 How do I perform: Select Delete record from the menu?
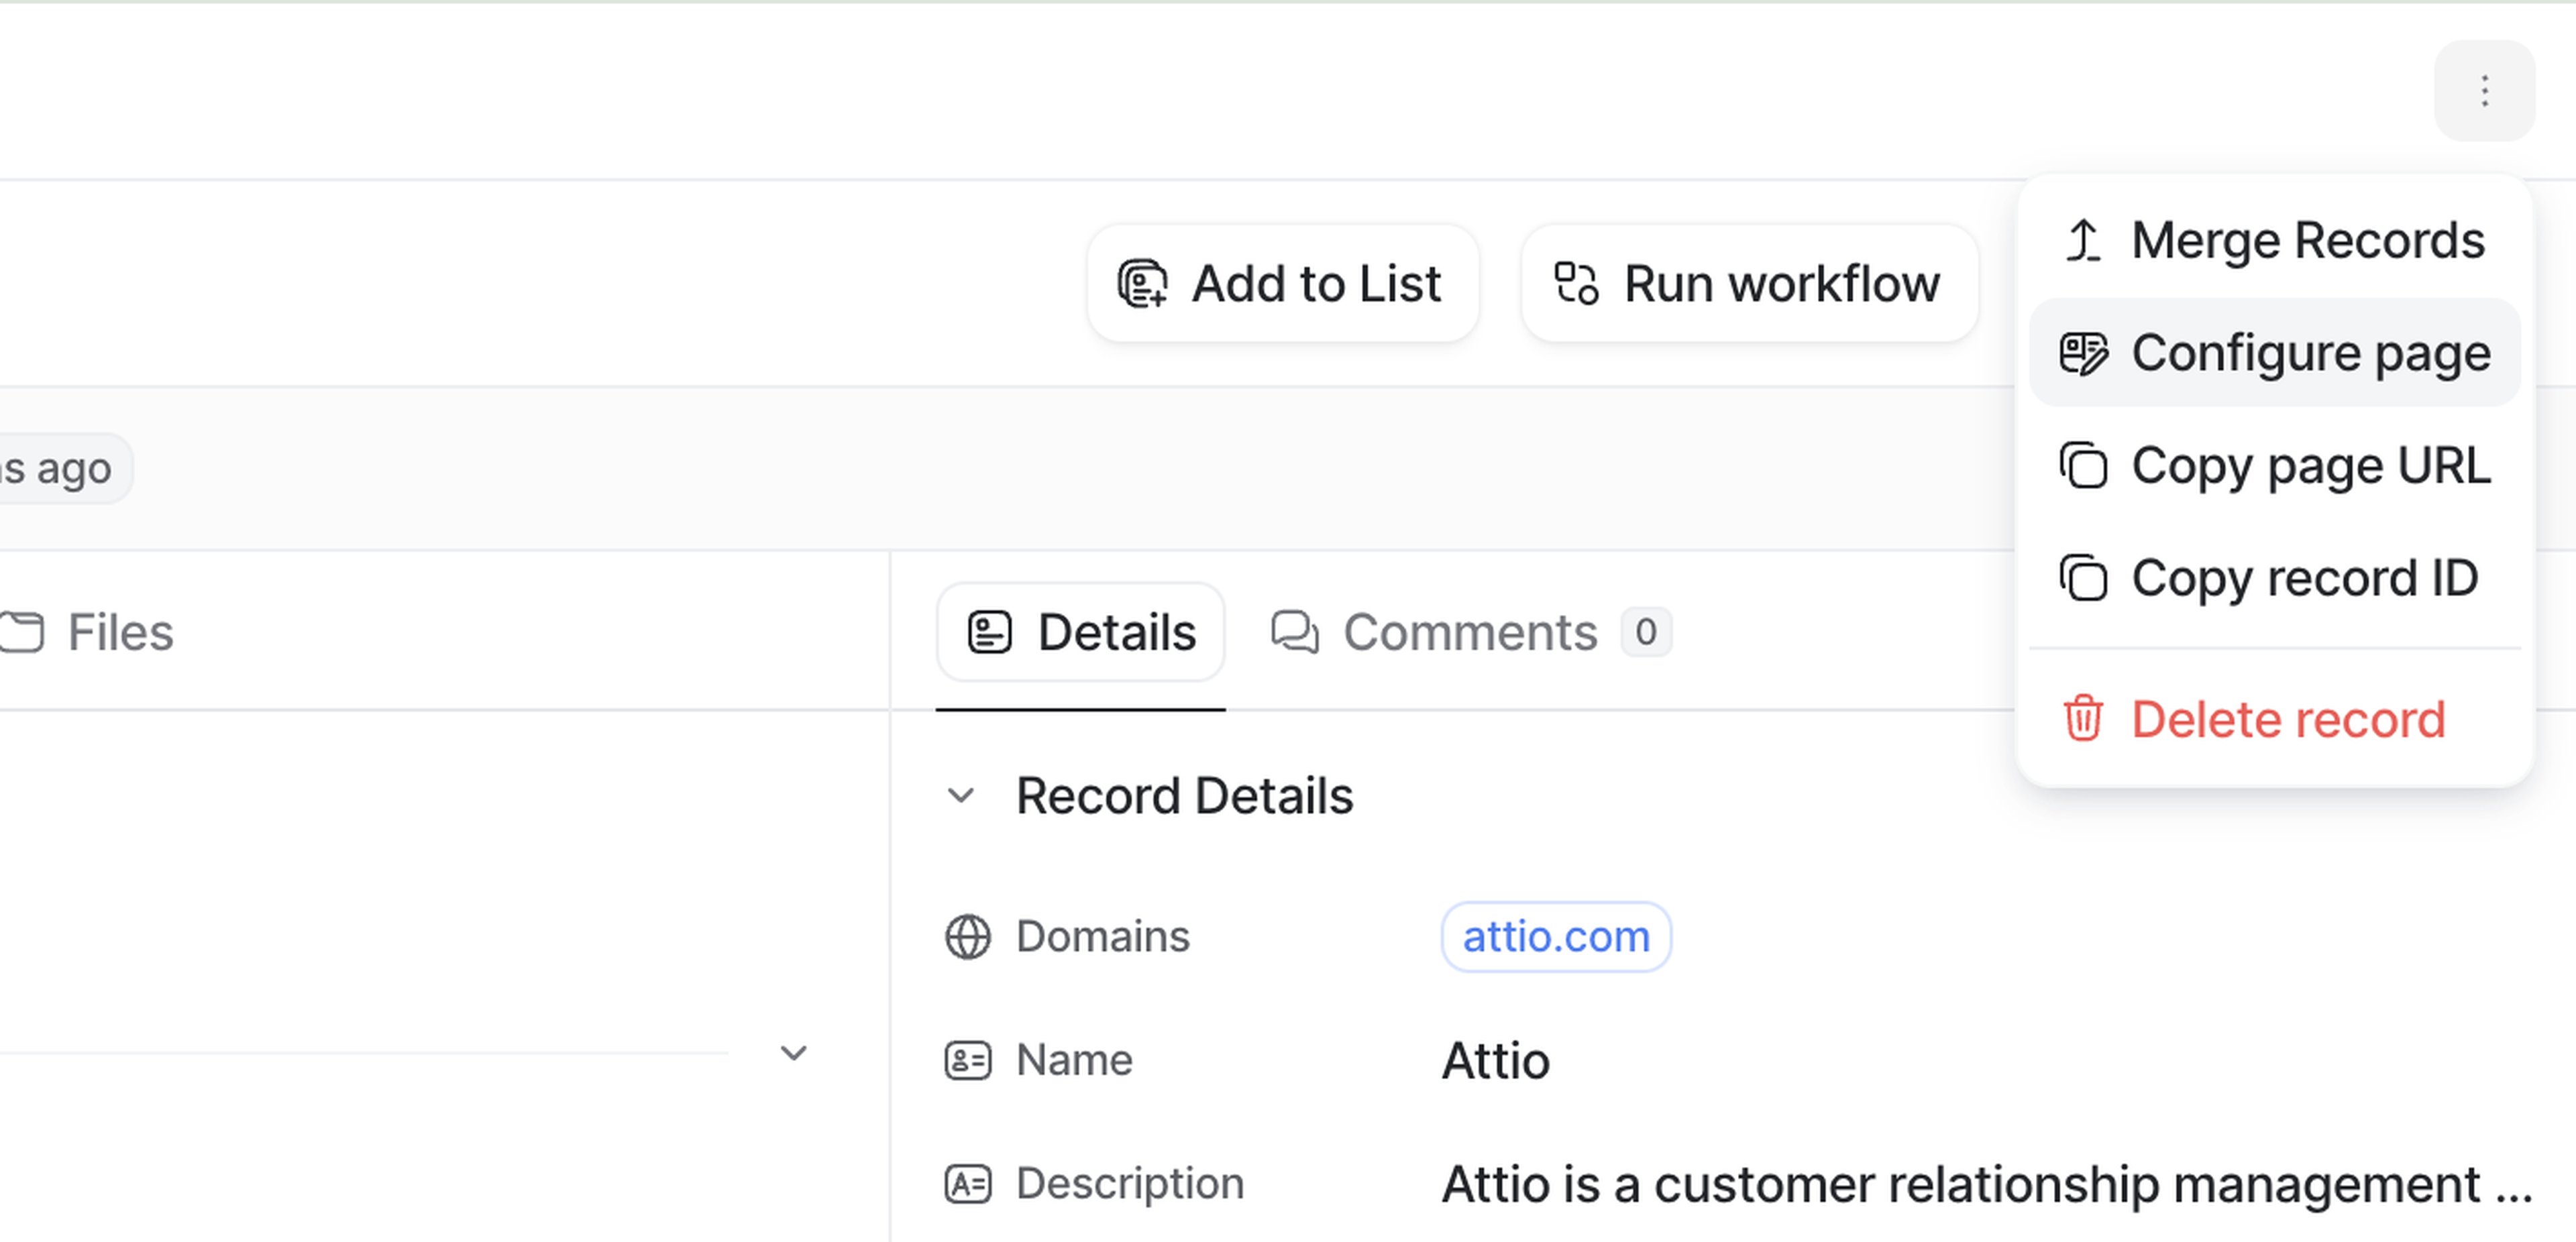coord(2287,719)
